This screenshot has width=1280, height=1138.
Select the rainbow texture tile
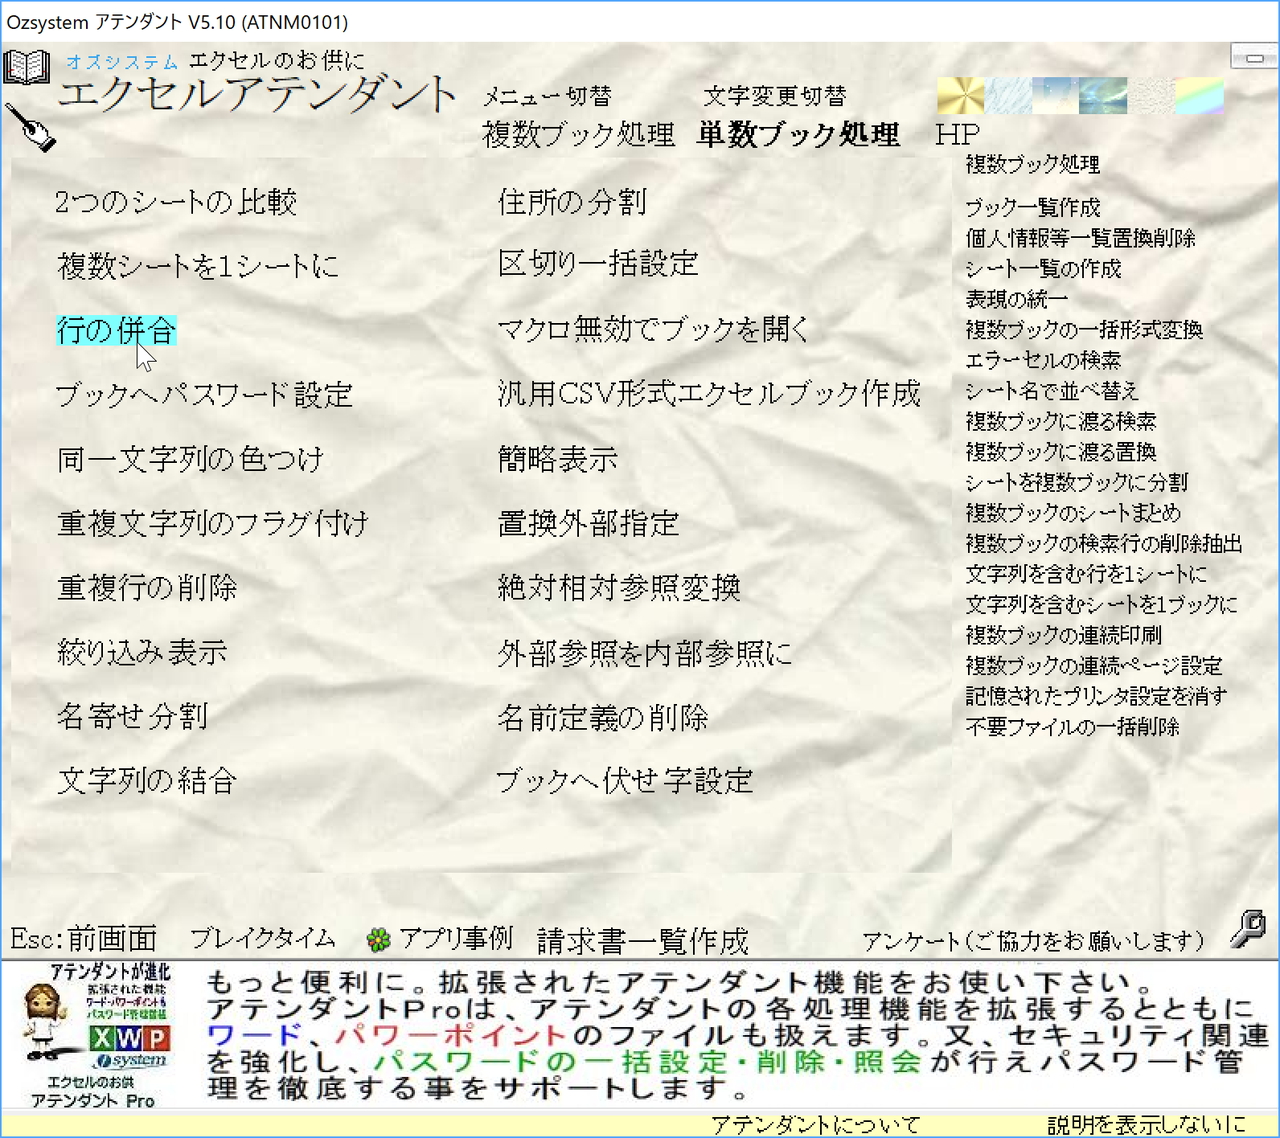(x=1199, y=95)
